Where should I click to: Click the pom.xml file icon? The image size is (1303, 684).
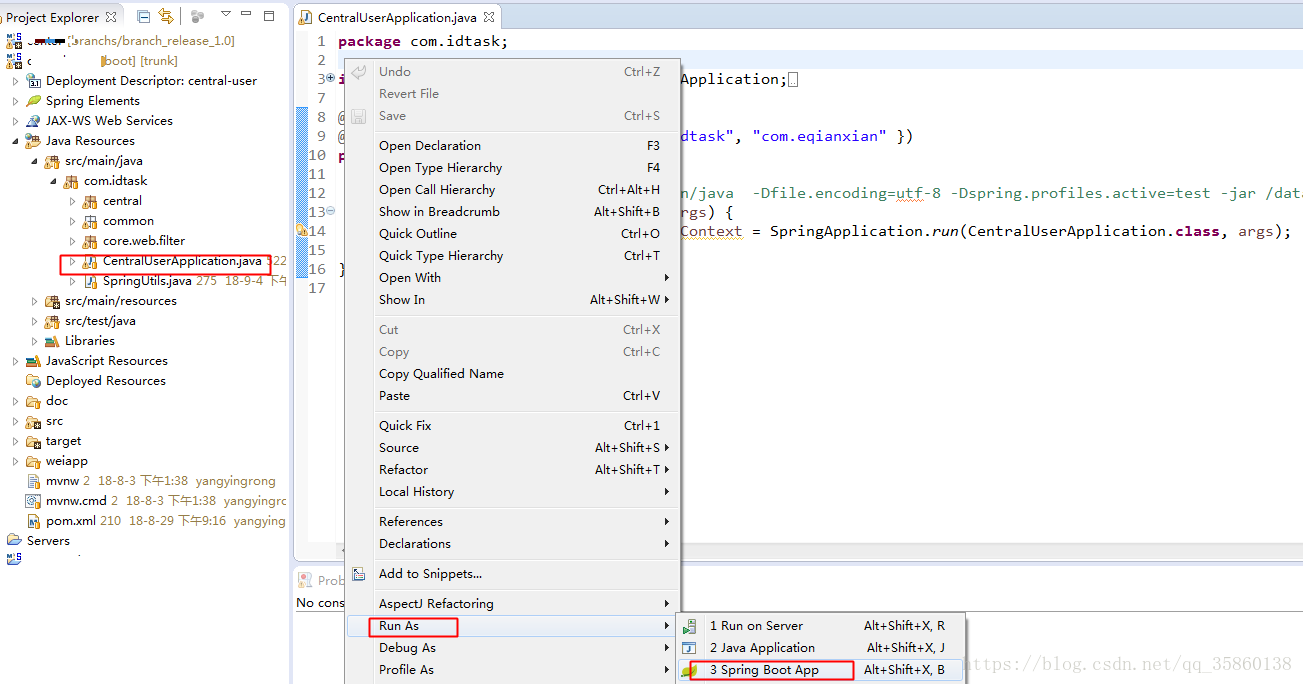coord(34,521)
